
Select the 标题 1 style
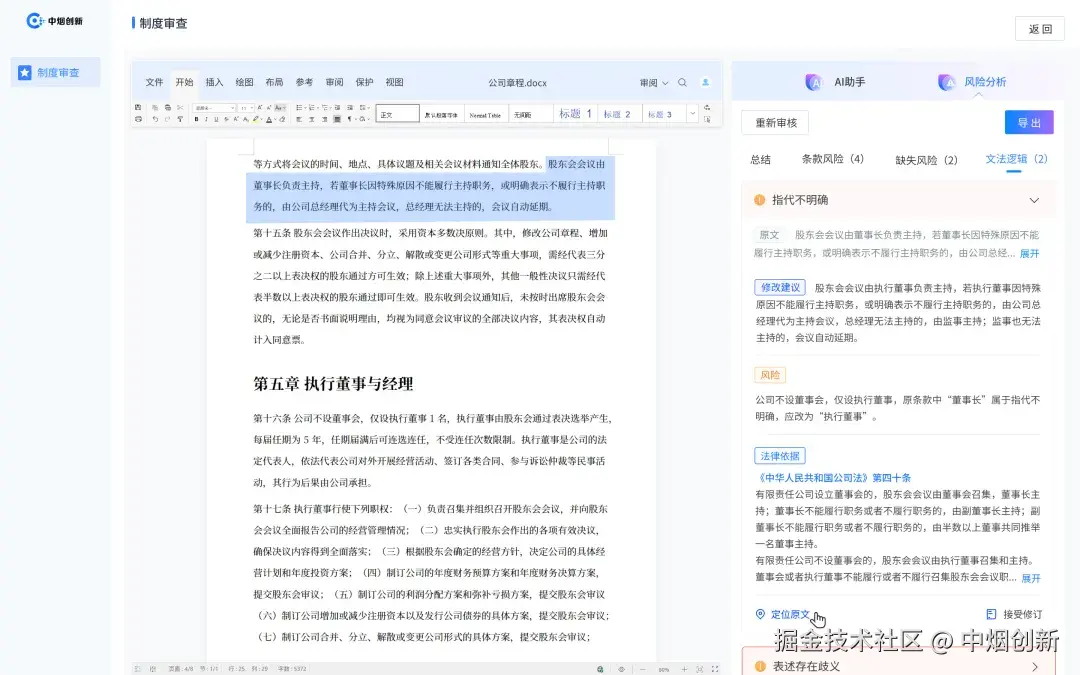(578, 113)
